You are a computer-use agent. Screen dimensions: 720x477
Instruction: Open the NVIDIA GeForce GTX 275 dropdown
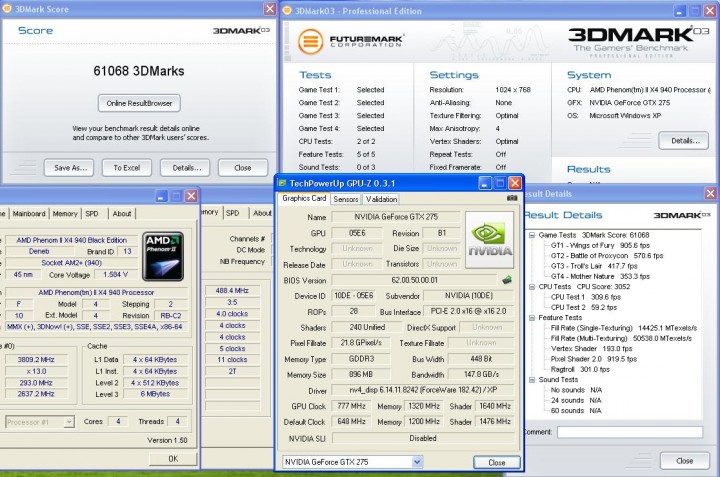pyautogui.click(x=417, y=462)
